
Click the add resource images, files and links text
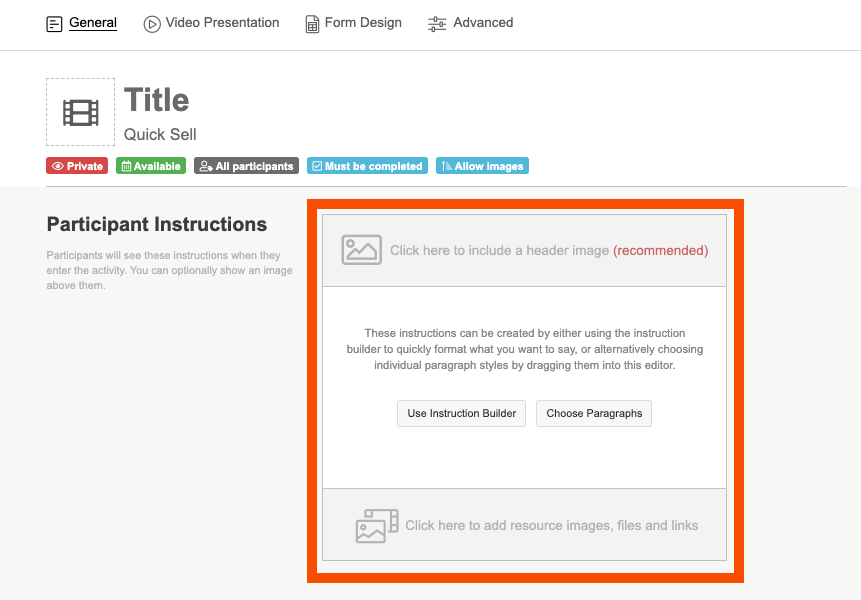click(x=551, y=526)
